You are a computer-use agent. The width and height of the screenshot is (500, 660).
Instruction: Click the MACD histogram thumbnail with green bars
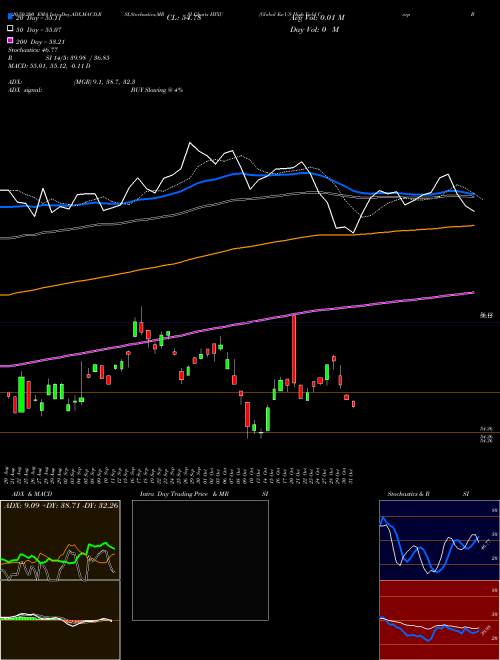pos(60,620)
